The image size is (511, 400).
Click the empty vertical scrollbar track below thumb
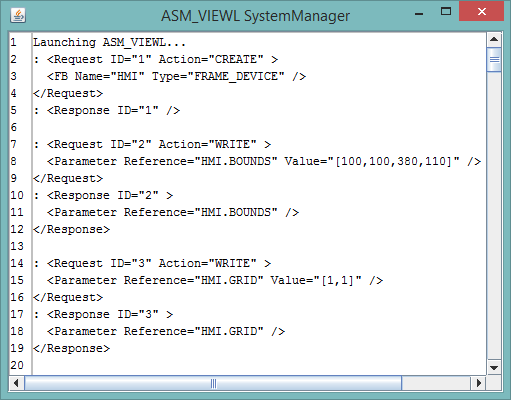[x=494, y=215]
